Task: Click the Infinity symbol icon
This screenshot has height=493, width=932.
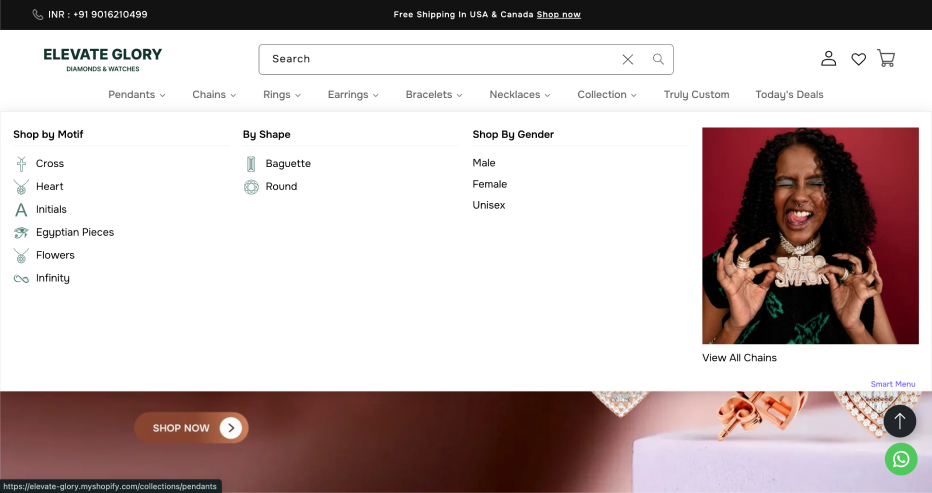Action: point(21,278)
